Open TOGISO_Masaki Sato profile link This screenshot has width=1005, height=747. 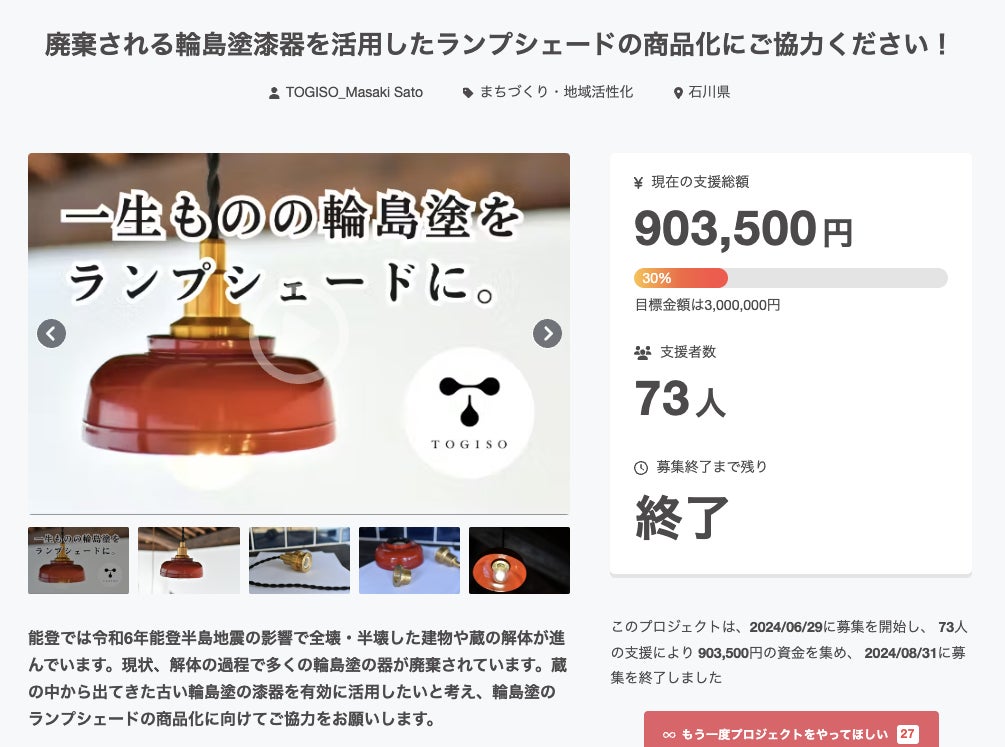[x=354, y=92]
